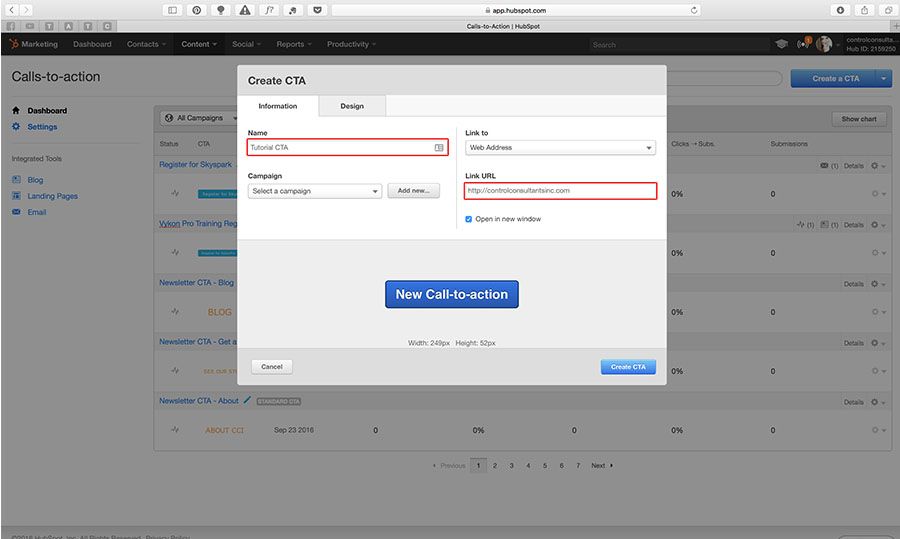
Task: Open Safari downloads icon
Action: pyautogui.click(x=840, y=10)
